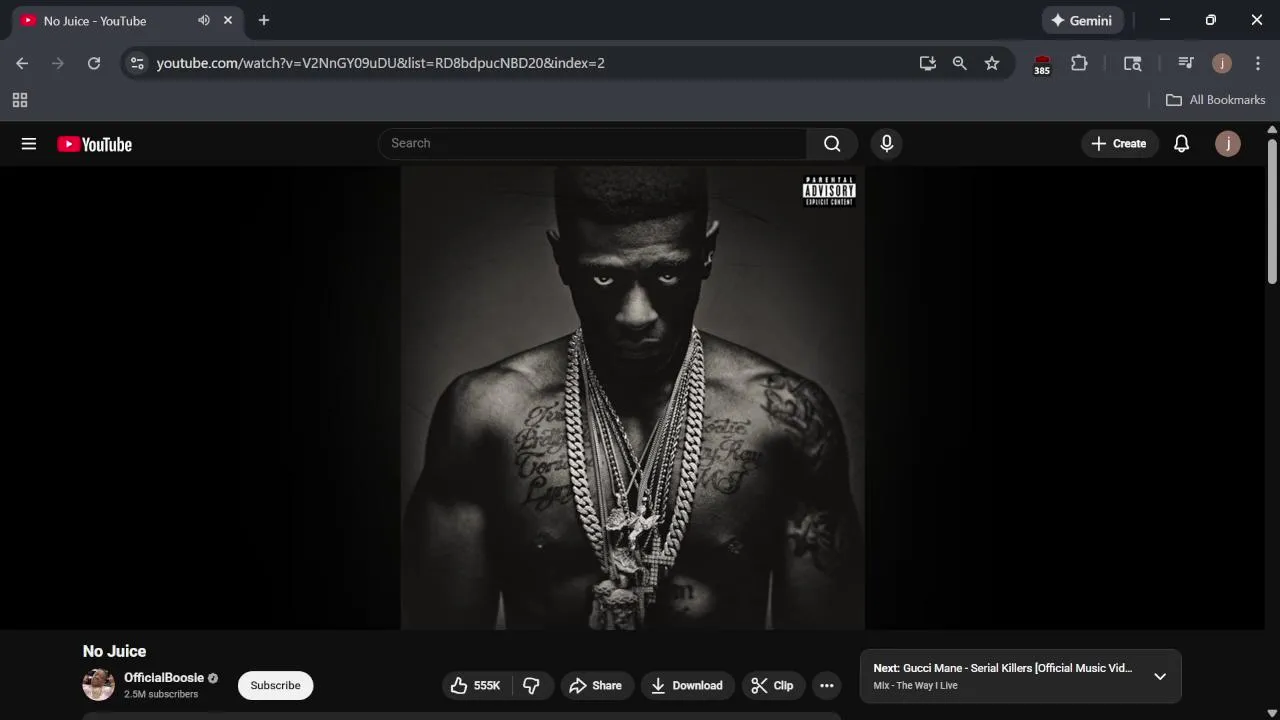Dislike the No Juice video
Viewport: 1280px width, 720px height.
[x=532, y=685]
